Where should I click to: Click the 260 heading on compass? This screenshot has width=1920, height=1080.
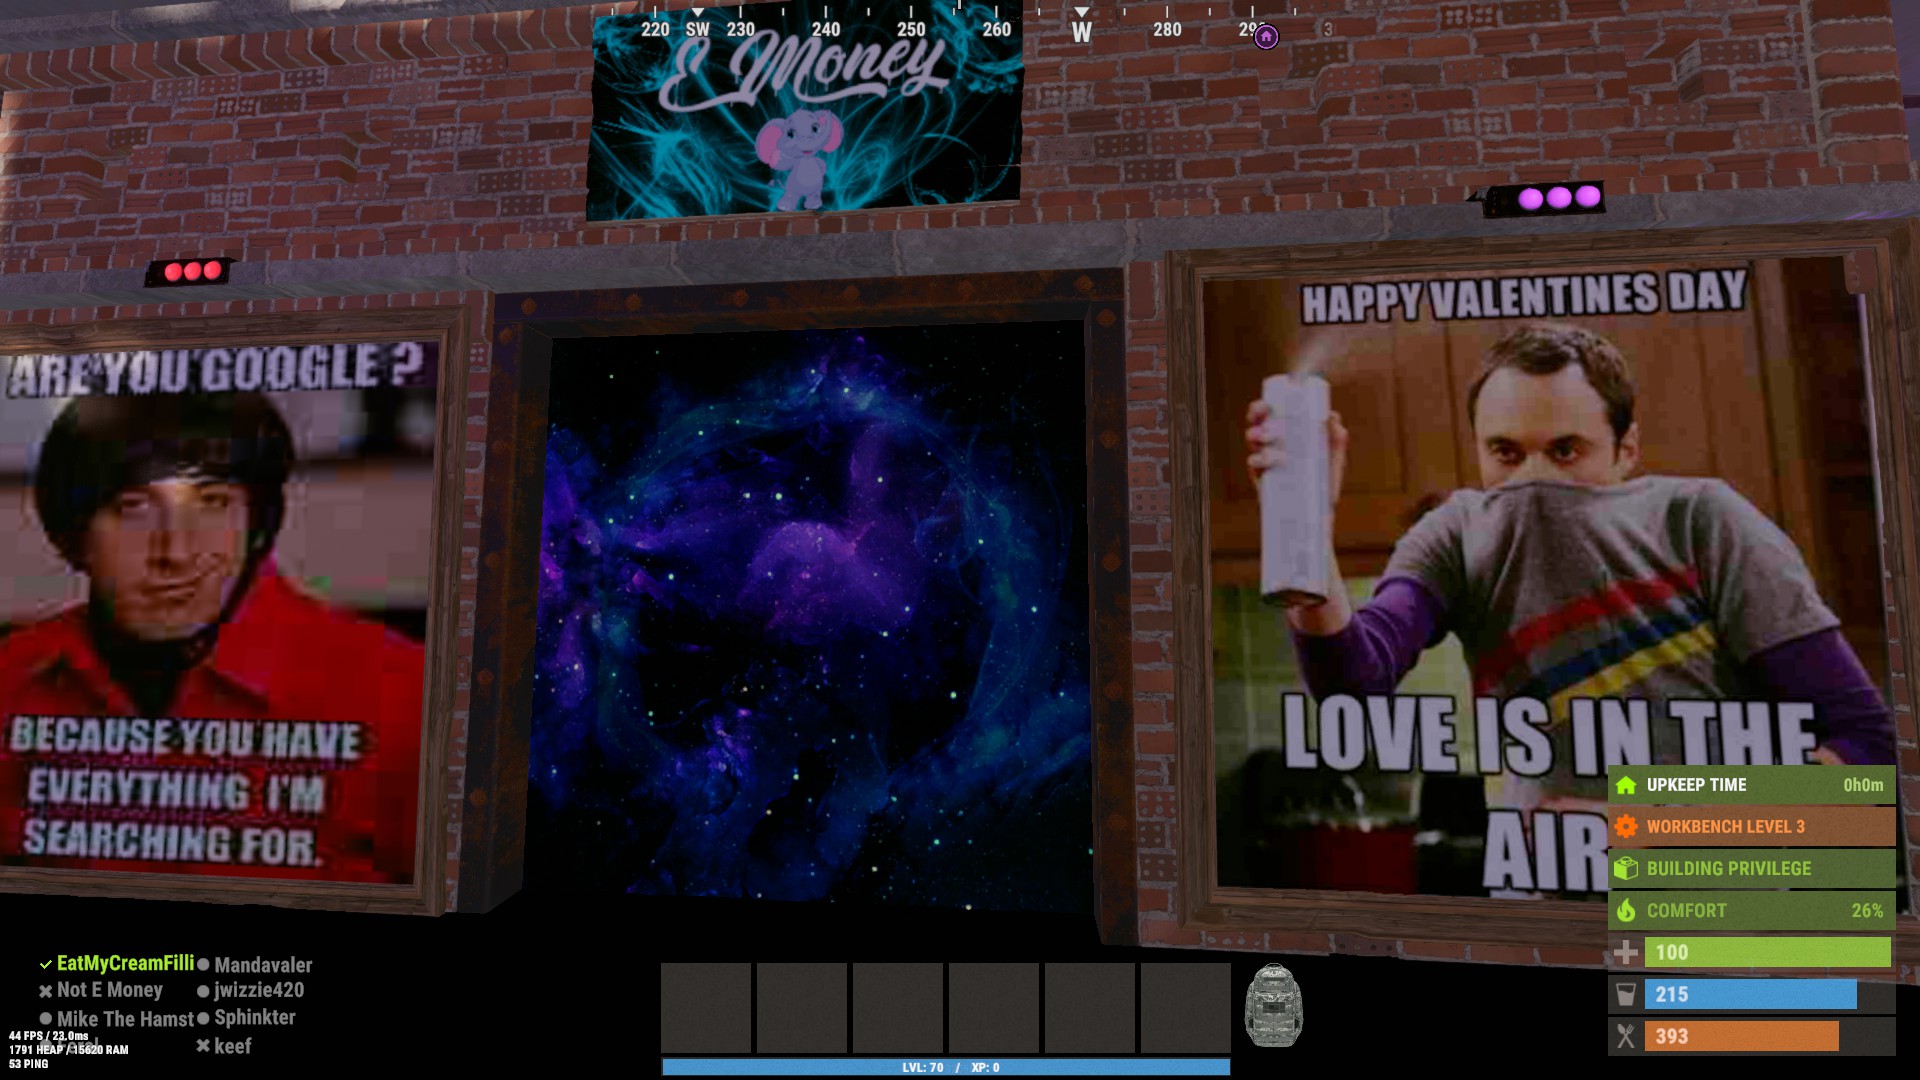(x=997, y=30)
